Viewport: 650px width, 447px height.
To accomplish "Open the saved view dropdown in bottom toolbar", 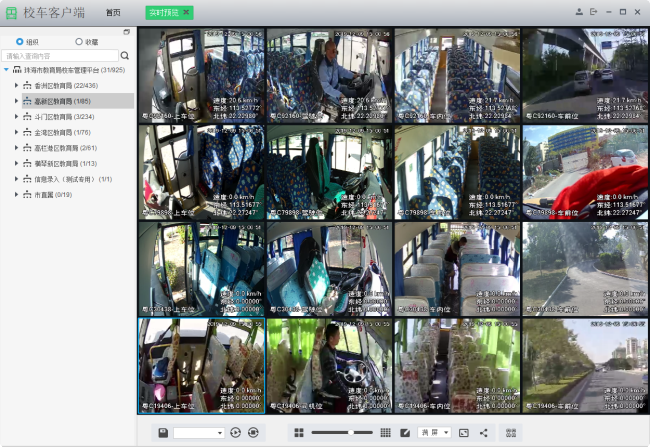I will 199,432.
